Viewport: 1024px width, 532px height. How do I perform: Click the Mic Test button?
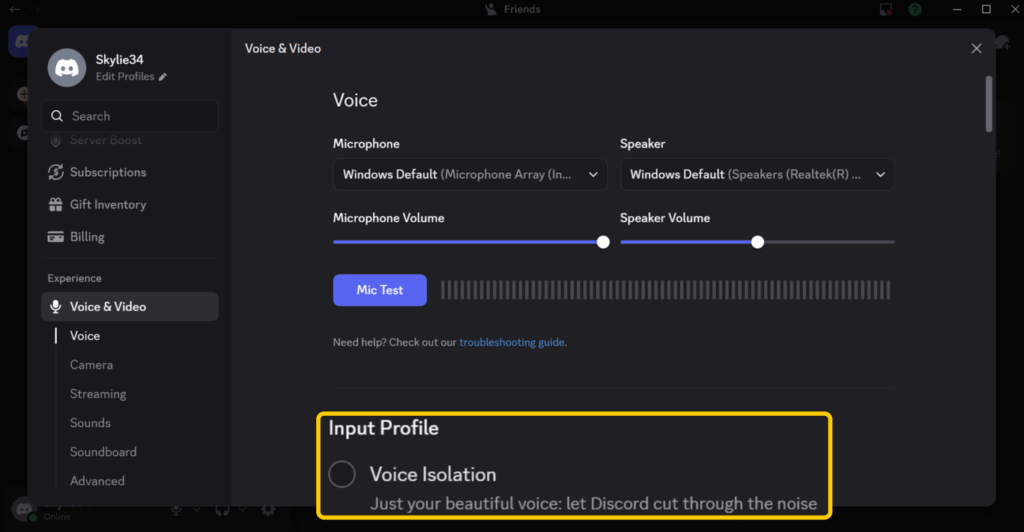[x=379, y=290]
